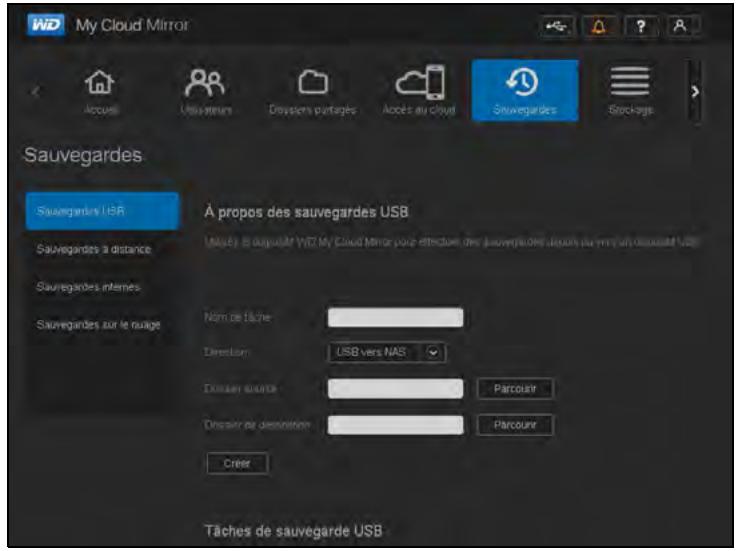Viewport: 737px width, 551px height.
Task: Click Parcourir next to Dossier source
Action: (515, 389)
